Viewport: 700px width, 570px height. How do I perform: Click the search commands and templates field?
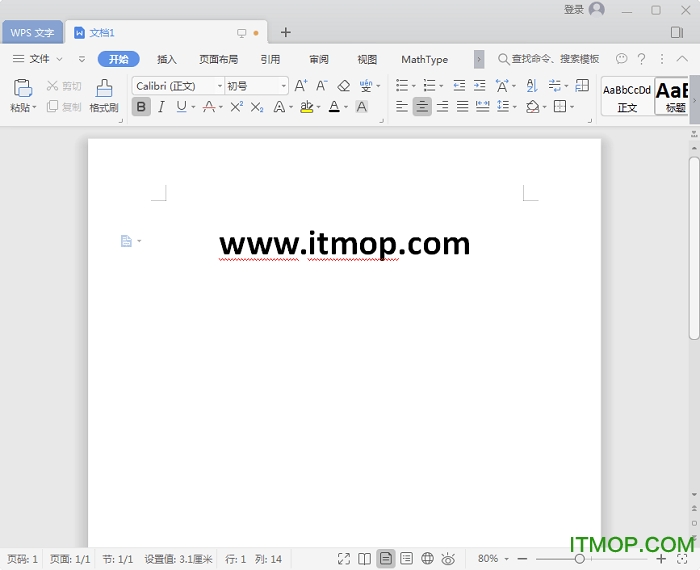pos(548,58)
